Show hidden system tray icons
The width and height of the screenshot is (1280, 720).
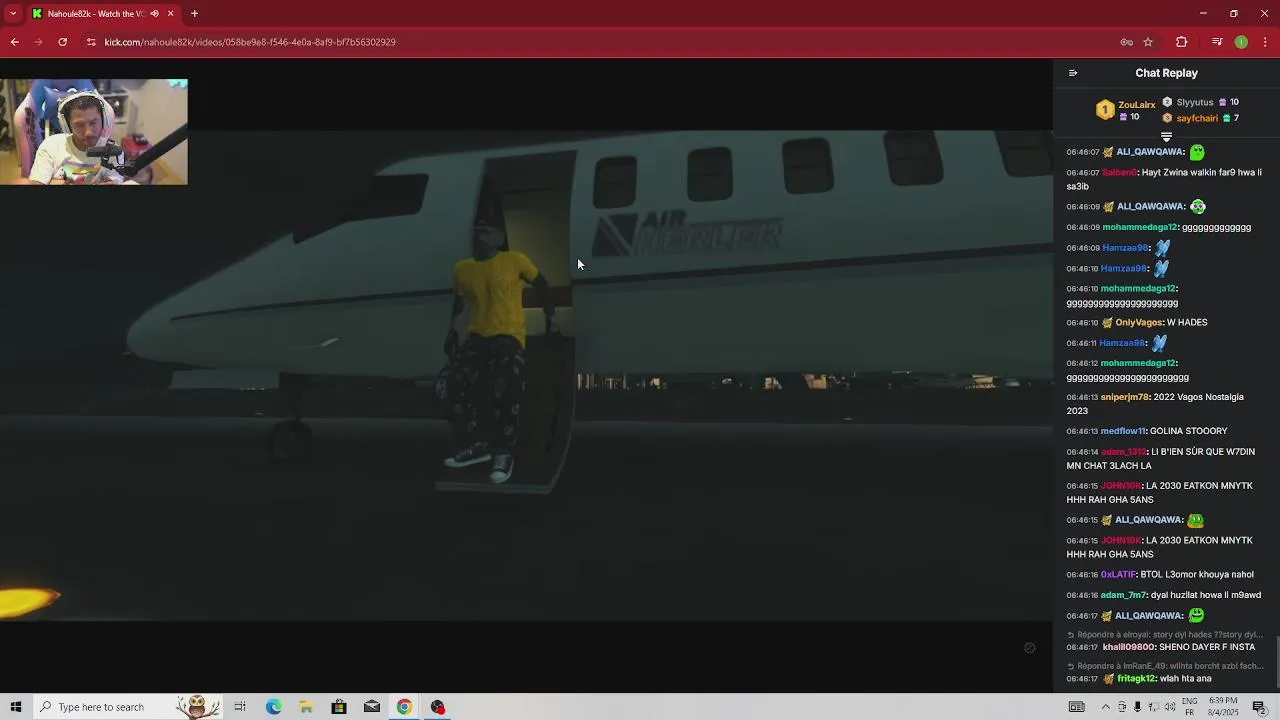point(1105,707)
